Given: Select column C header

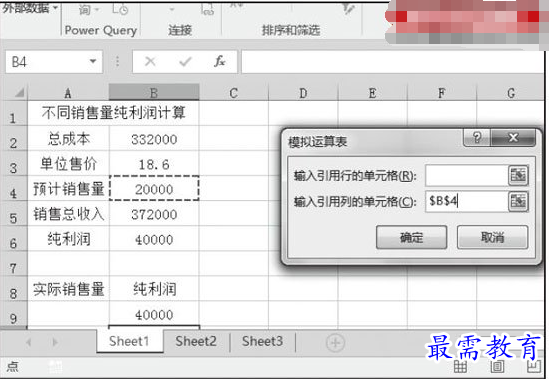Looking at the screenshot, I should point(234,93).
